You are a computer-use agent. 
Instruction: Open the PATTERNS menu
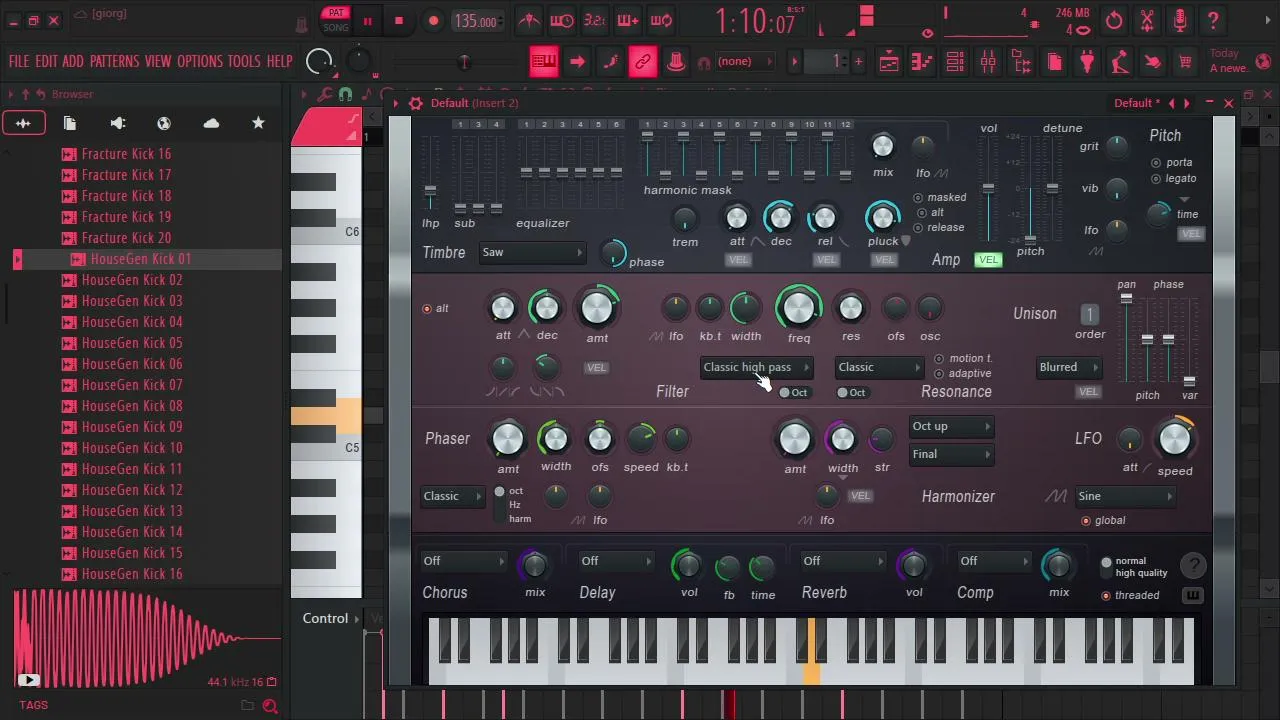tap(114, 62)
